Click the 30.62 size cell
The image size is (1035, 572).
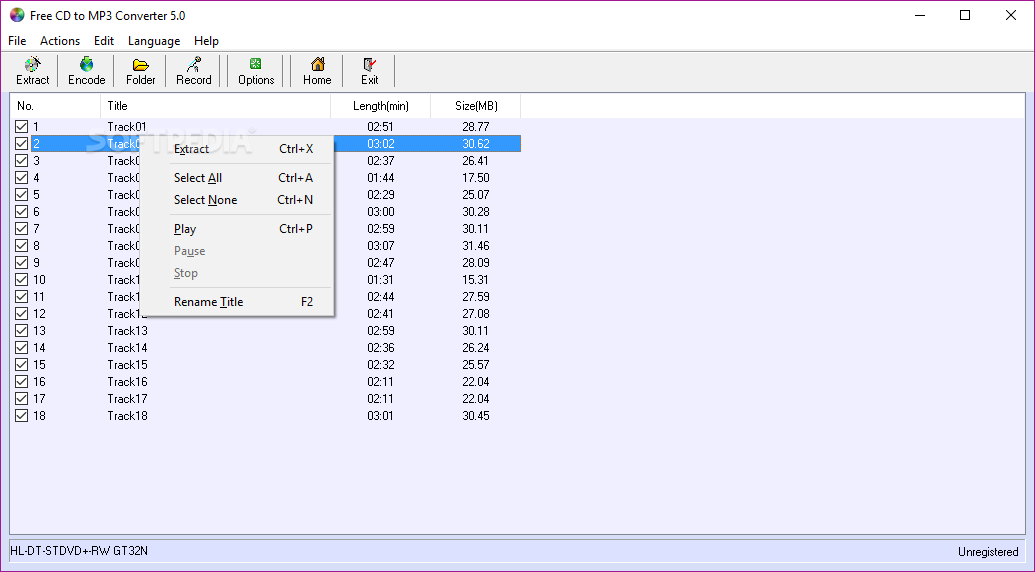[x=476, y=144]
